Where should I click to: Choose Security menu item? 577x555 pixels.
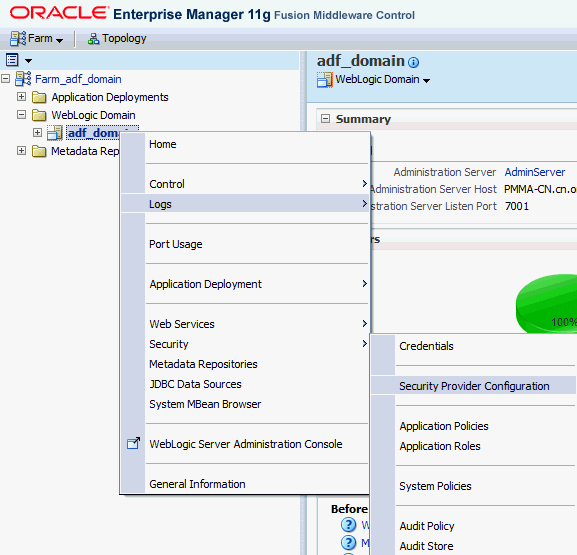[245, 344]
